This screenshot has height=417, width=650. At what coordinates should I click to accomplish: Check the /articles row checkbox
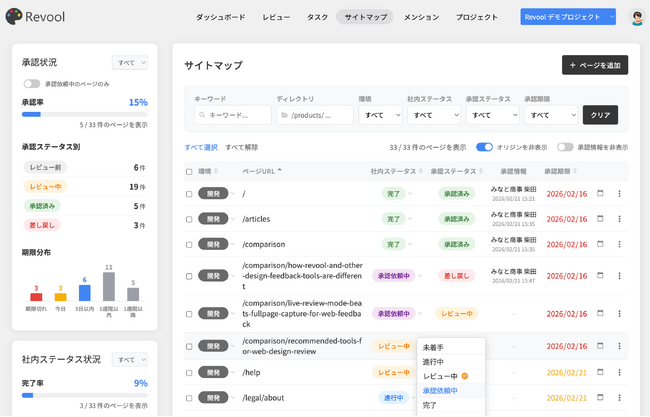coord(189,219)
